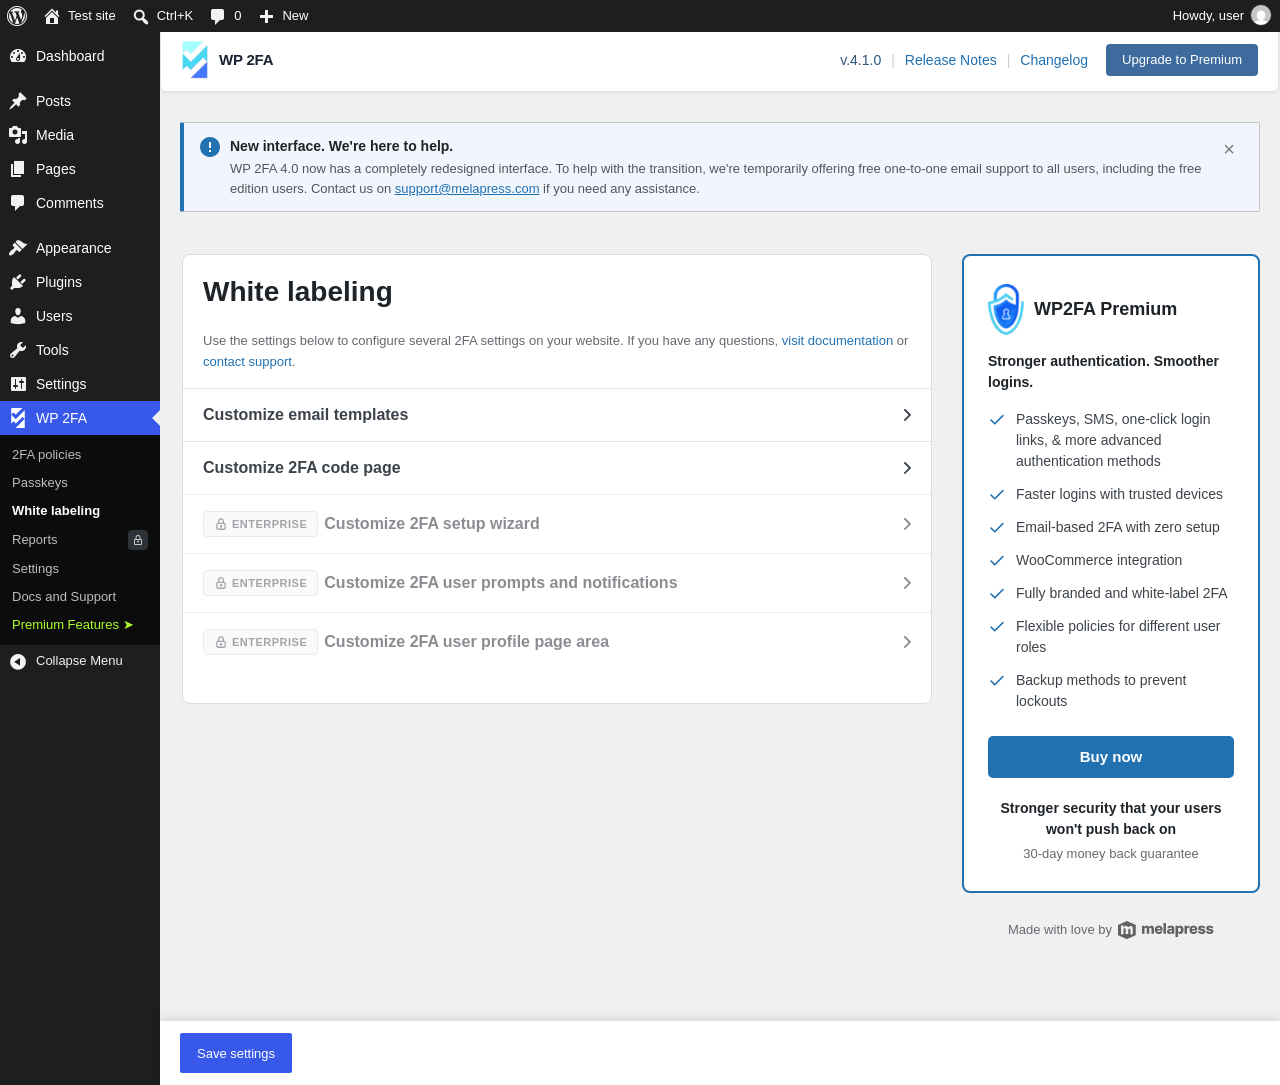The height and width of the screenshot is (1085, 1280).
Task: Click the plus icon beside New
Action: [x=266, y=16]
